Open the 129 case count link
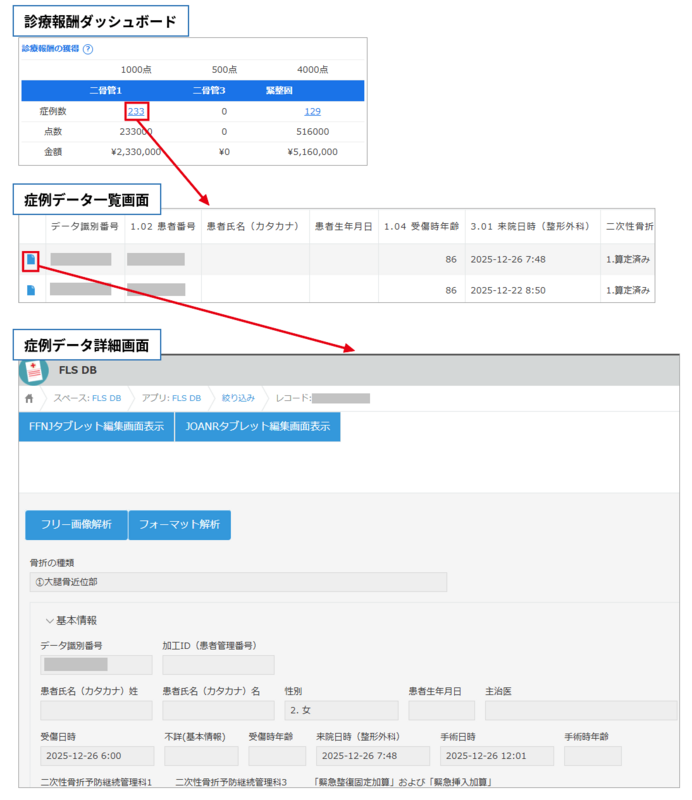 tap(312, 111)
